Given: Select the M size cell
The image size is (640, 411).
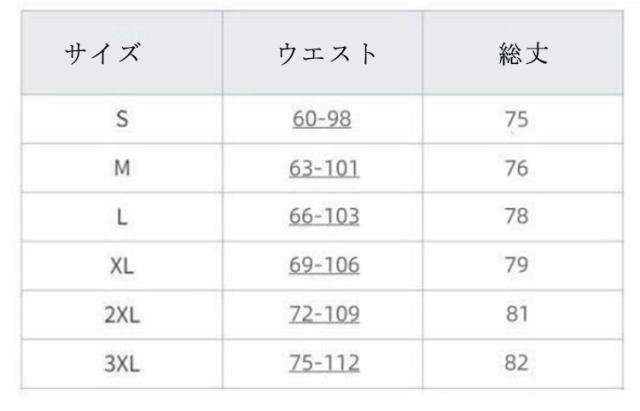Looking at the screenshot, I should coord(122,168).
